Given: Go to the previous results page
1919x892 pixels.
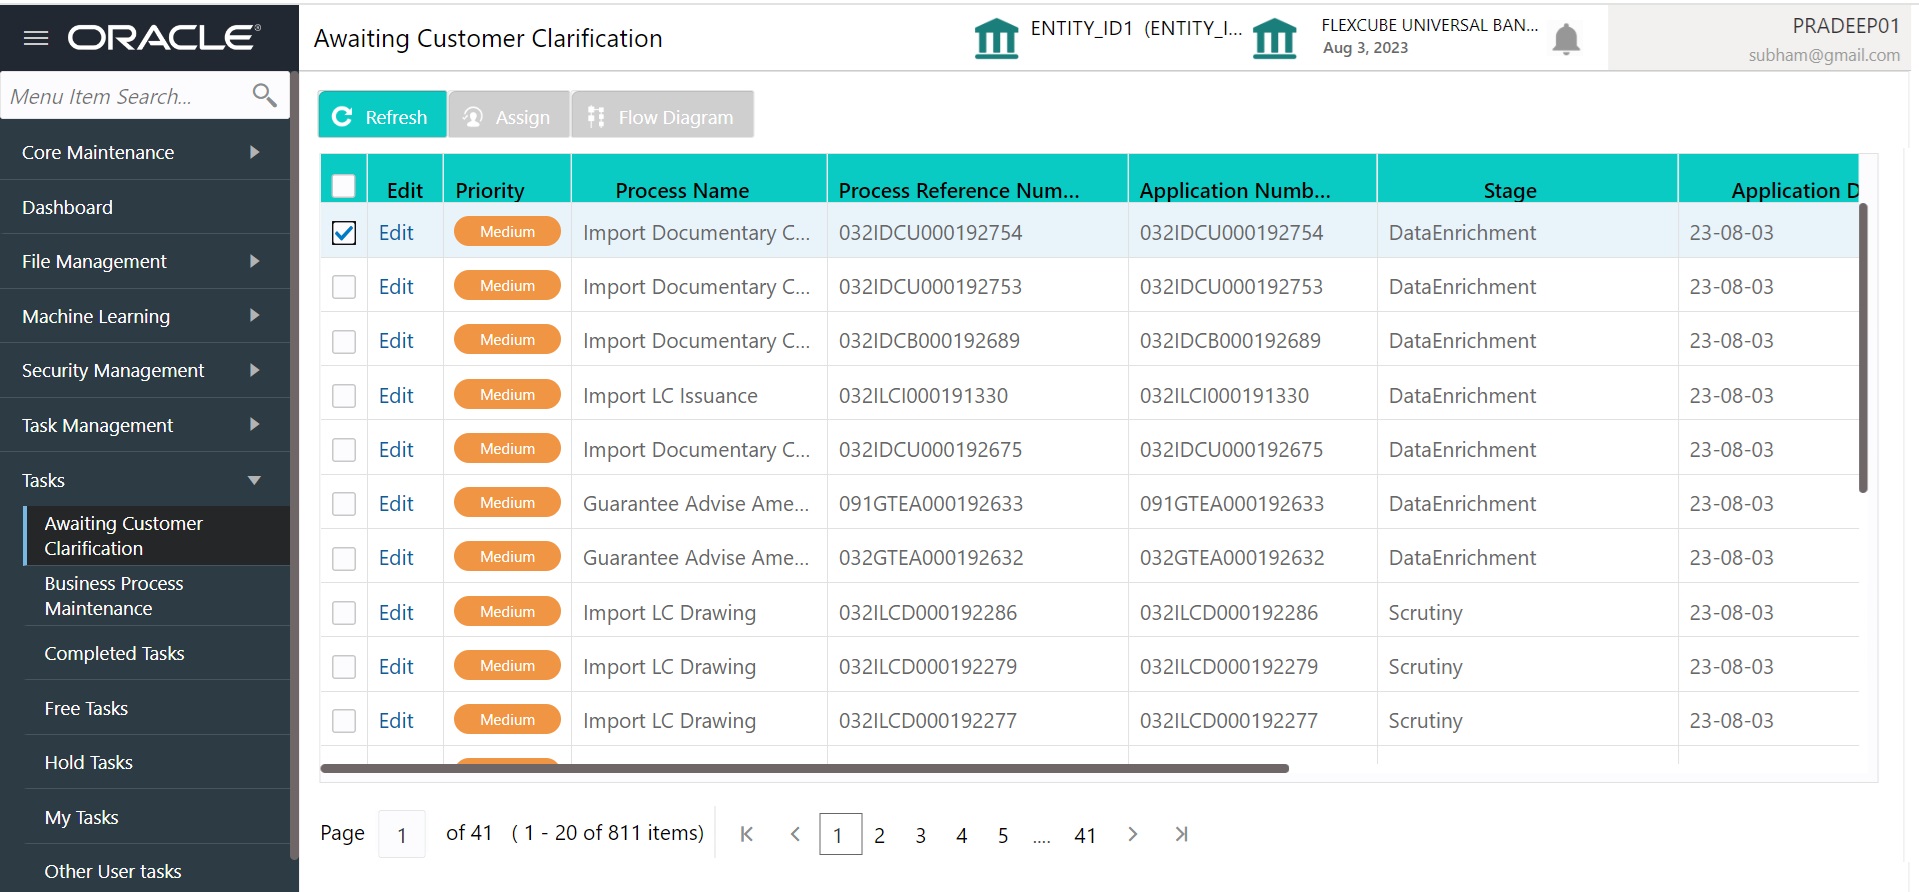Looking at the screenshot, I should click(795, 834).
